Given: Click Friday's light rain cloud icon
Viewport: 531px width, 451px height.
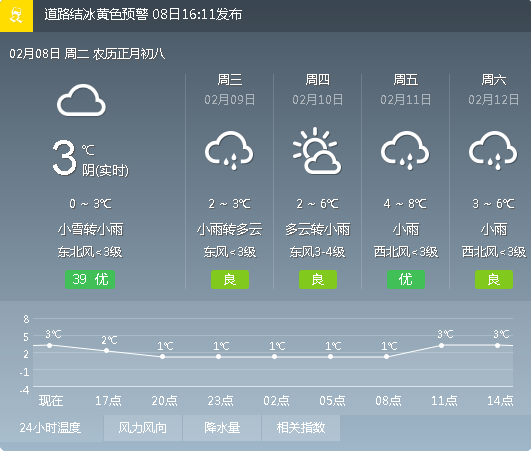Looking at the screenshot, I should tap(405, 151).
